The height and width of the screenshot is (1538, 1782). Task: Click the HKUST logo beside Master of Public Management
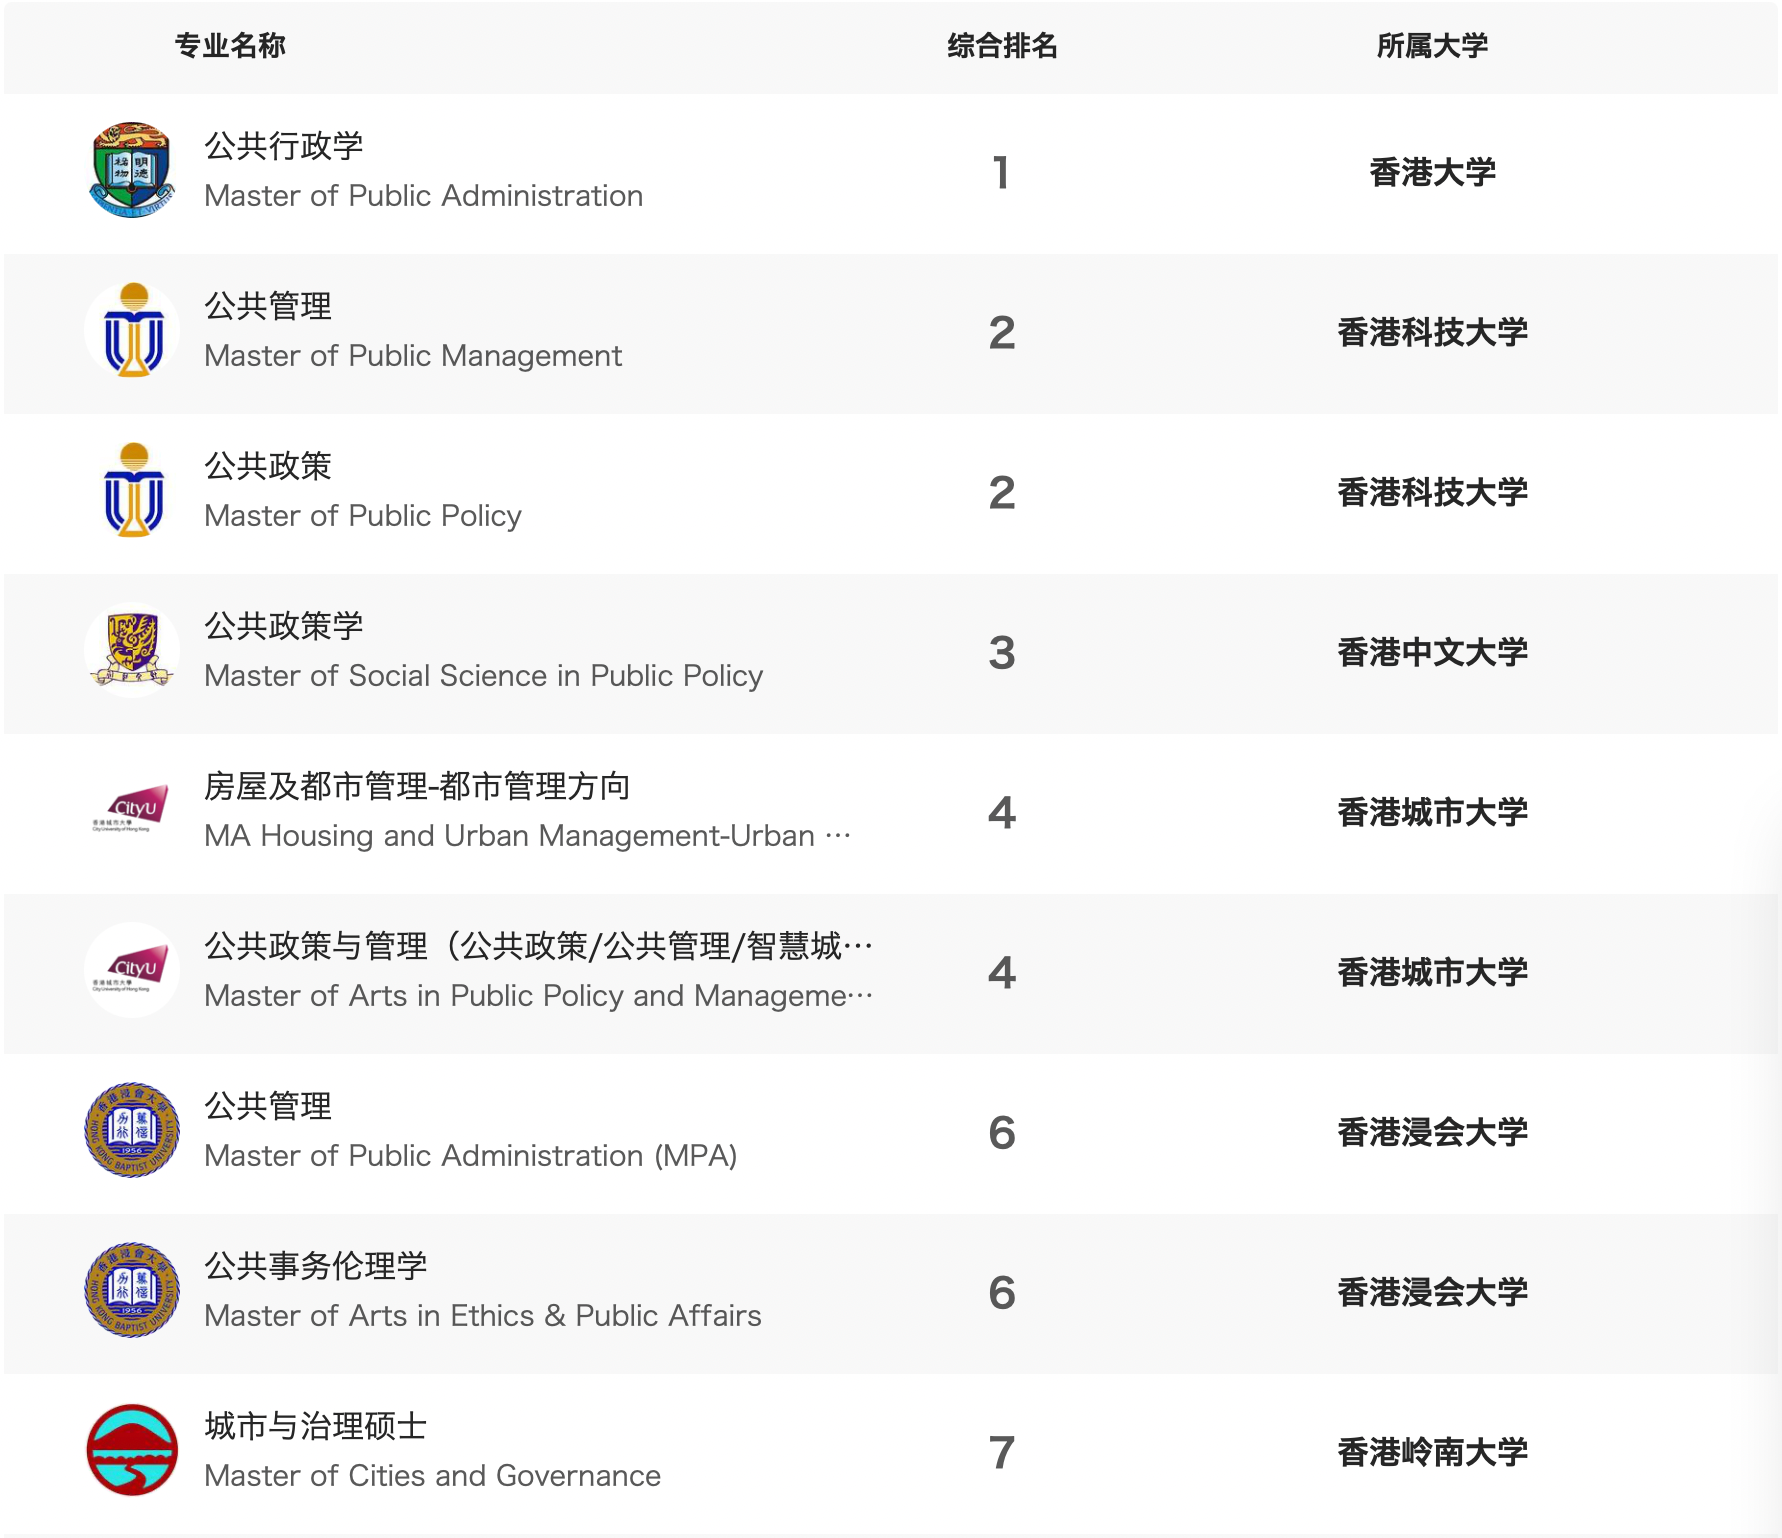click(132, 331)
